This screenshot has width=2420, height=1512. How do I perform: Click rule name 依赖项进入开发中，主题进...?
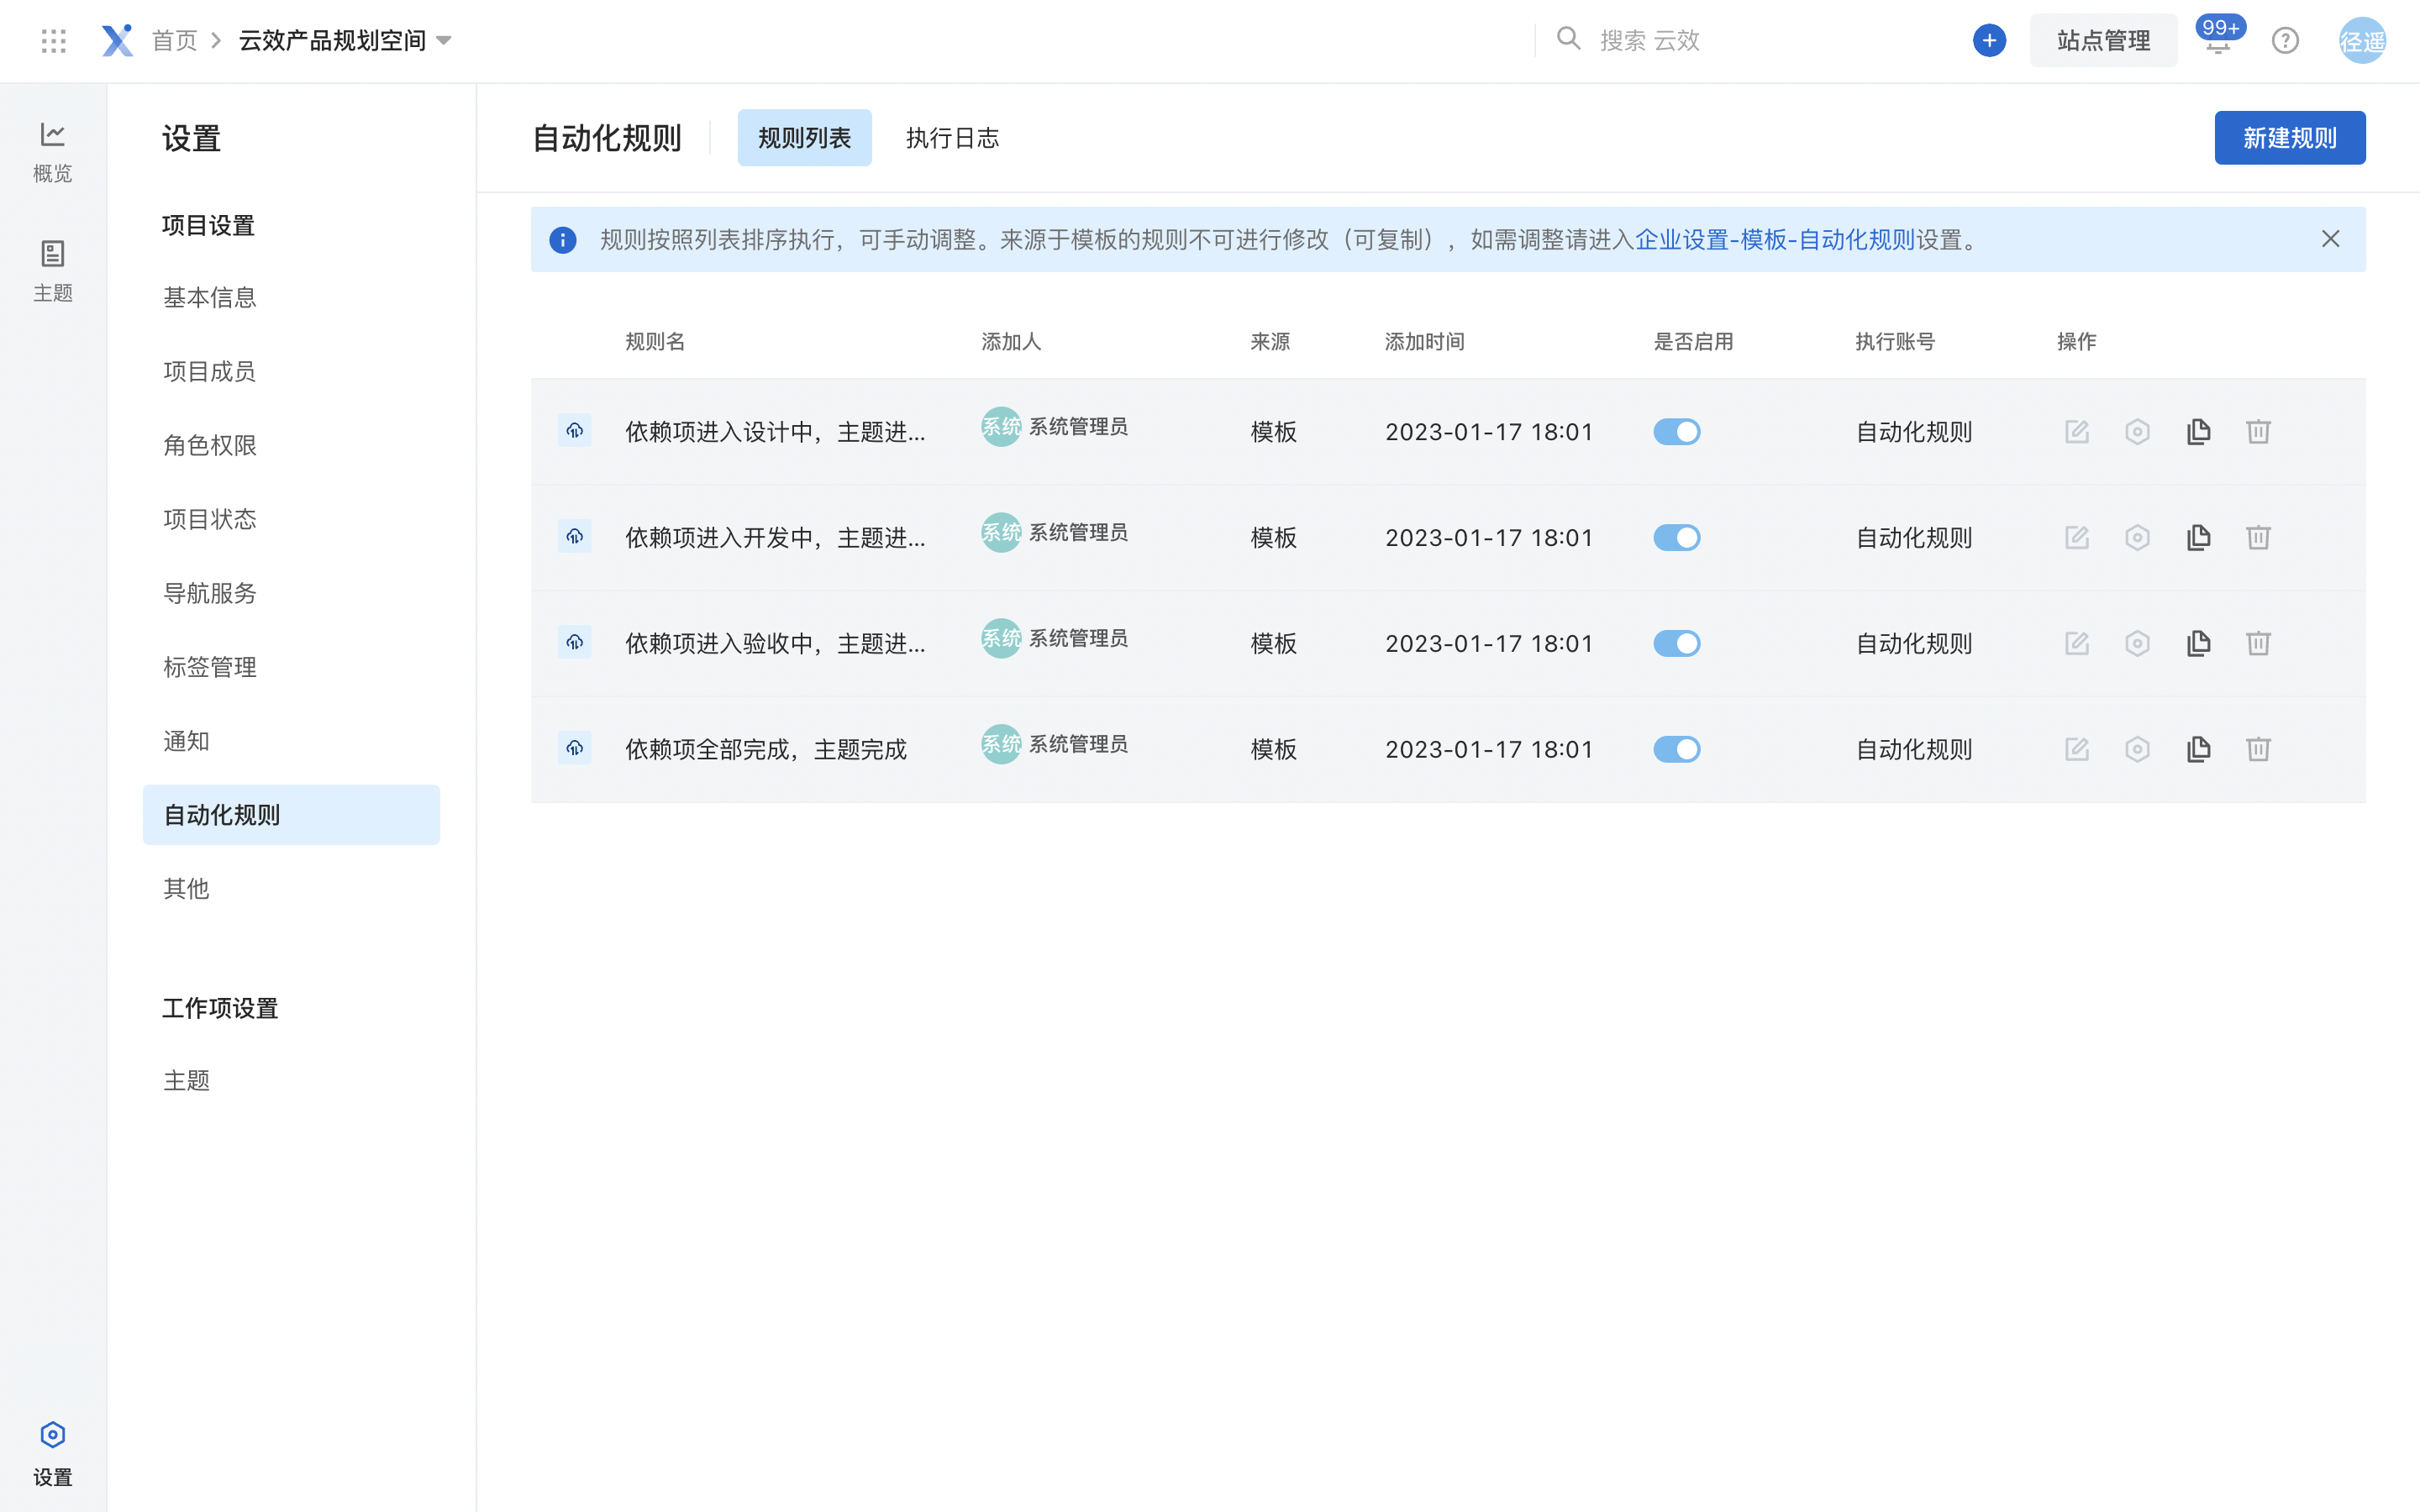click(x=775, y=538)
